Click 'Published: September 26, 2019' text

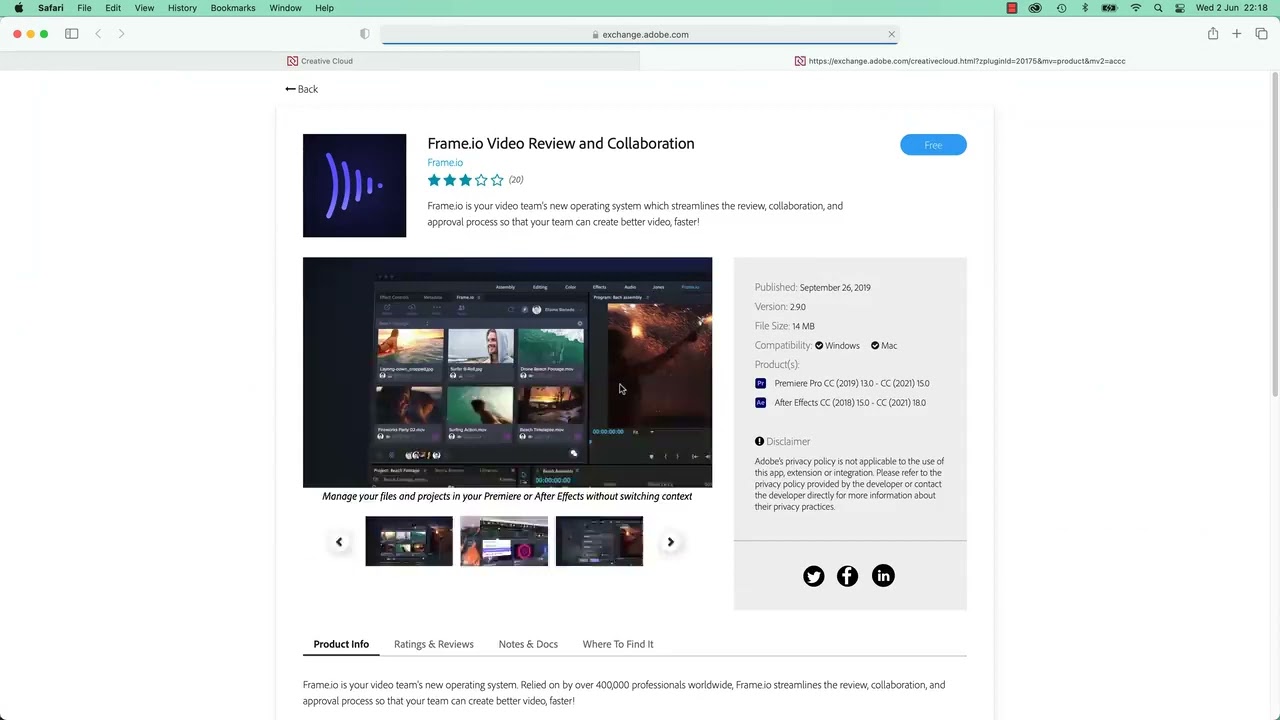click(x=813, y=287)
